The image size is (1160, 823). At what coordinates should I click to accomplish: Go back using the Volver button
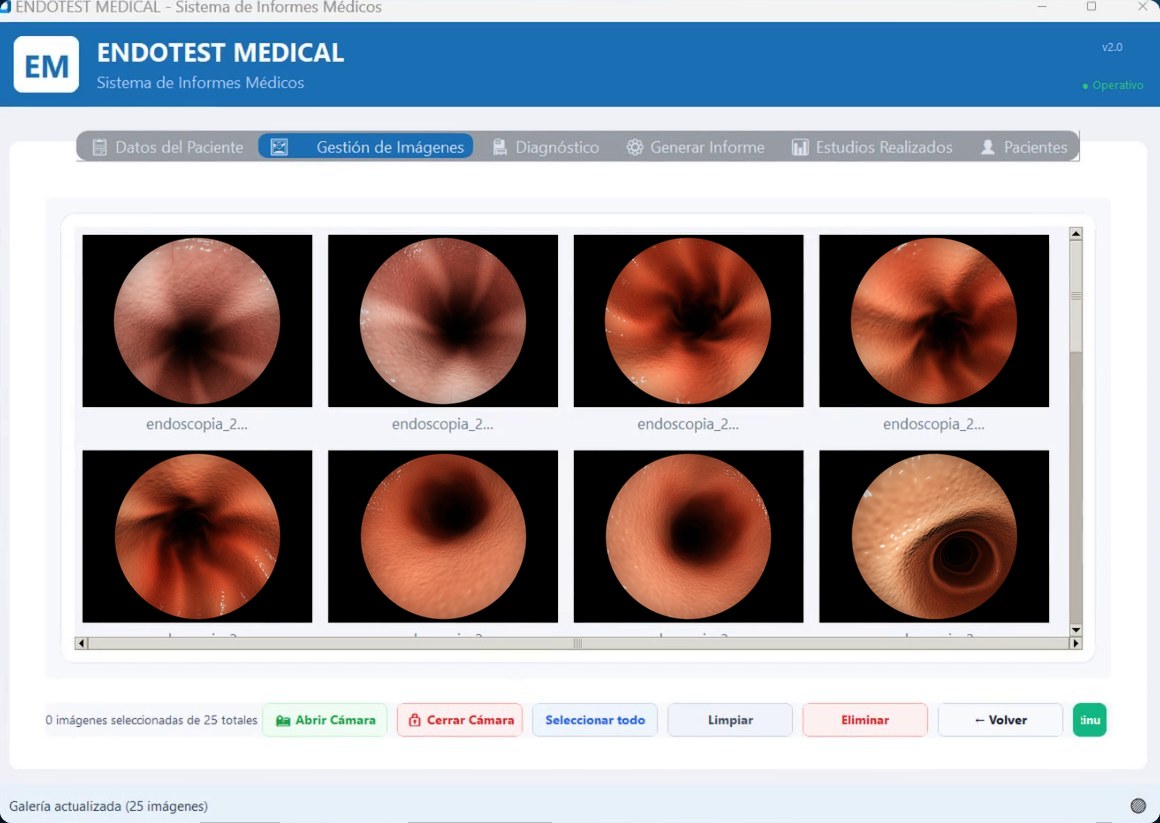(x=1000, y=720)
